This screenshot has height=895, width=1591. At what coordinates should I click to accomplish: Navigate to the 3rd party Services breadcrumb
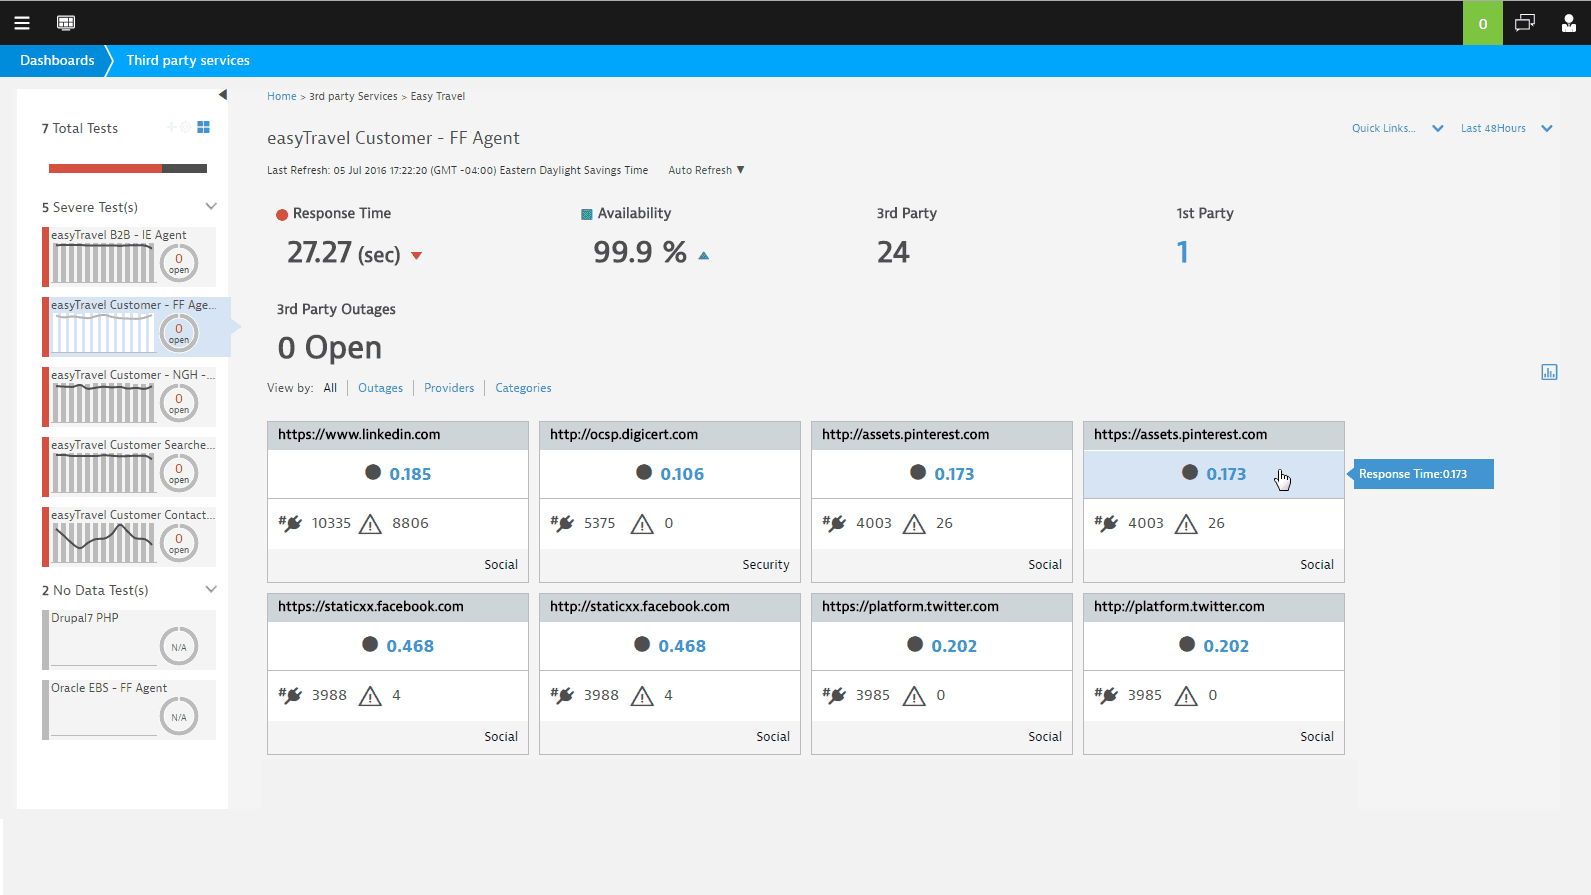tap(353, 96)
